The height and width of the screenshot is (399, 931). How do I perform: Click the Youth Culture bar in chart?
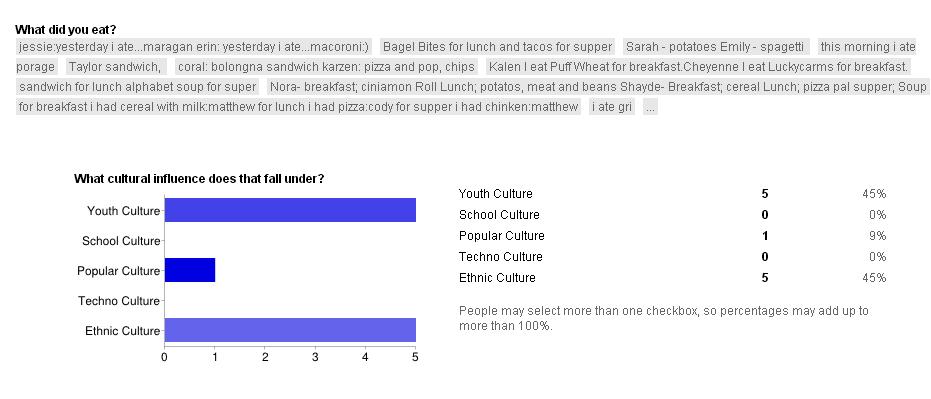pos(290,210)
